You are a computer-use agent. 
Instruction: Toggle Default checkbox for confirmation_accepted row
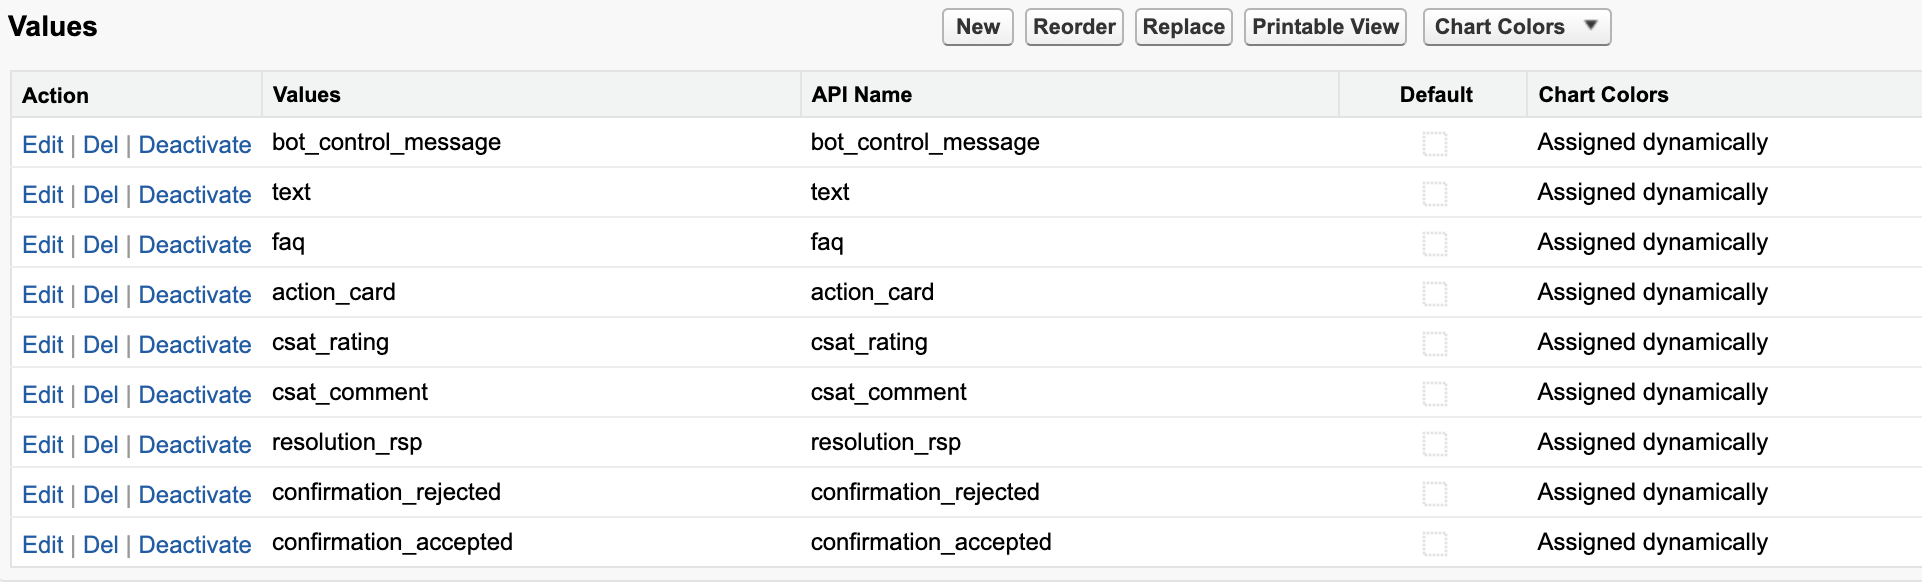click(x=1435, y=544)
